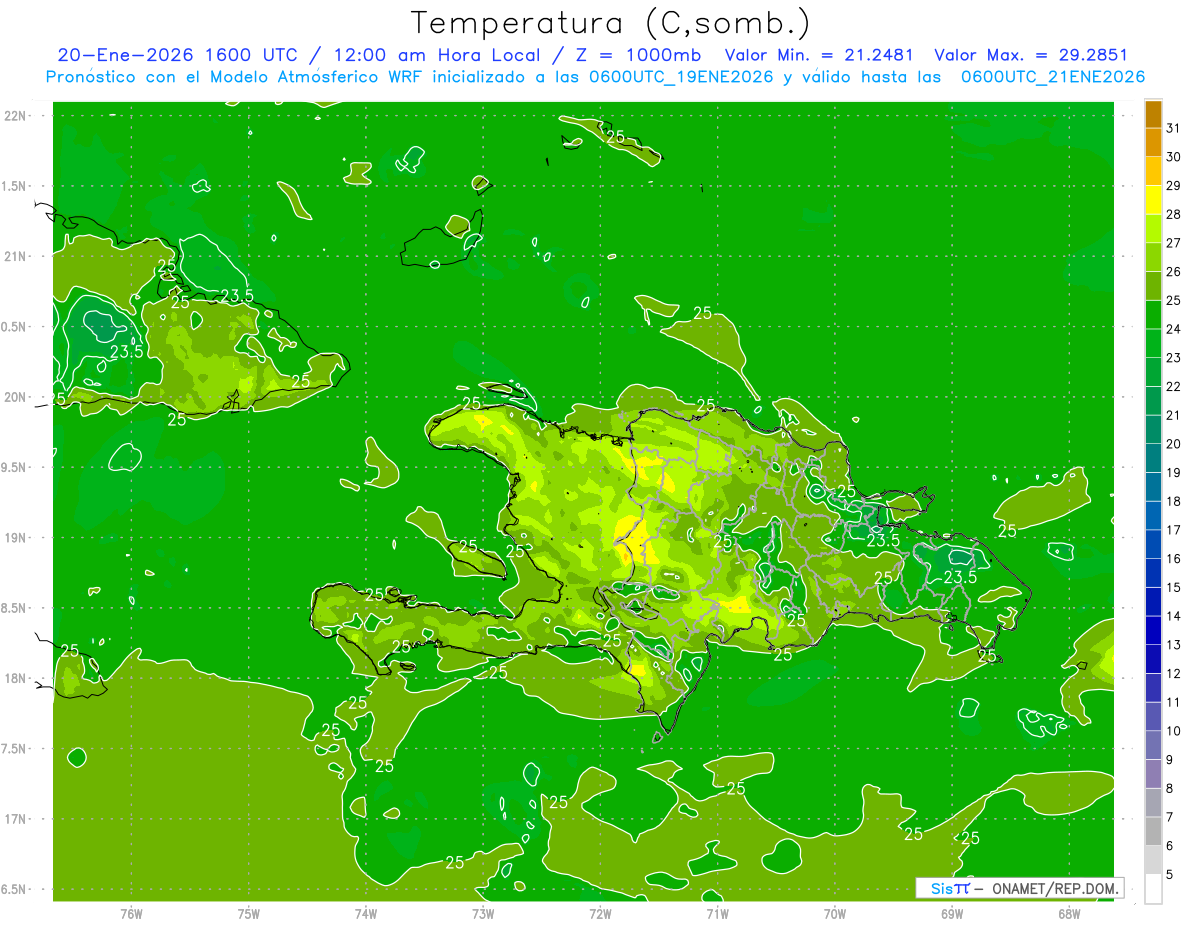Click the number 20 on the color scale

coord(1174,443)
